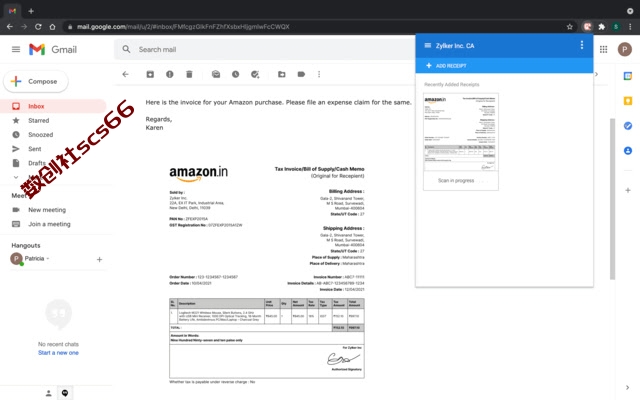Open Google account profile avatar
This screenshot has width=640, height=400.
point(624,49)
